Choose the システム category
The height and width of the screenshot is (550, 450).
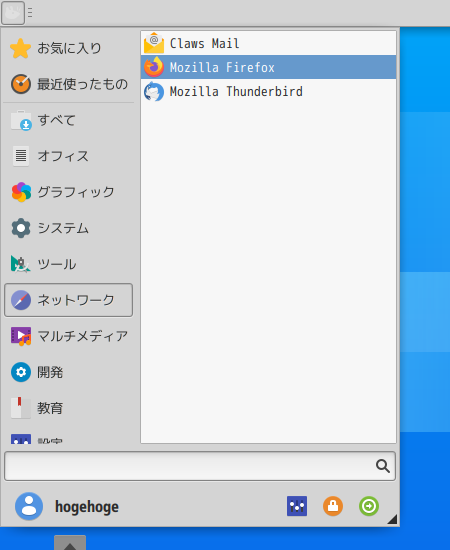point(68,228)
